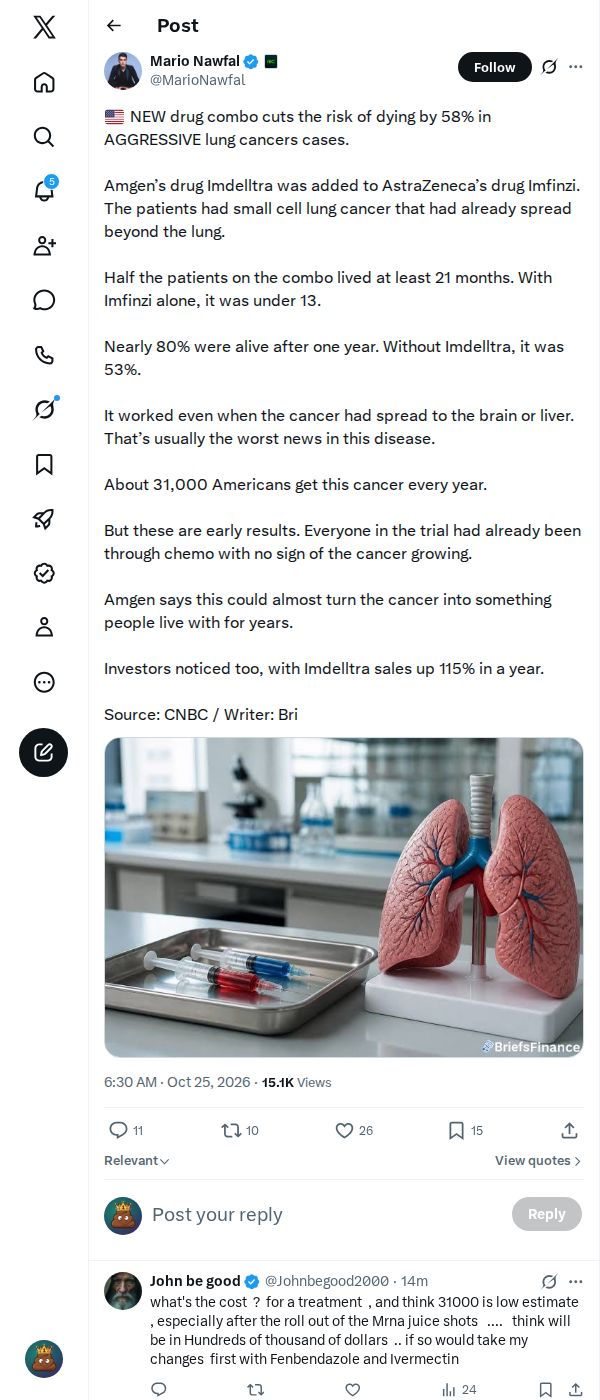
Task: Open Communities people icon in sidebar
Action: 44,246
